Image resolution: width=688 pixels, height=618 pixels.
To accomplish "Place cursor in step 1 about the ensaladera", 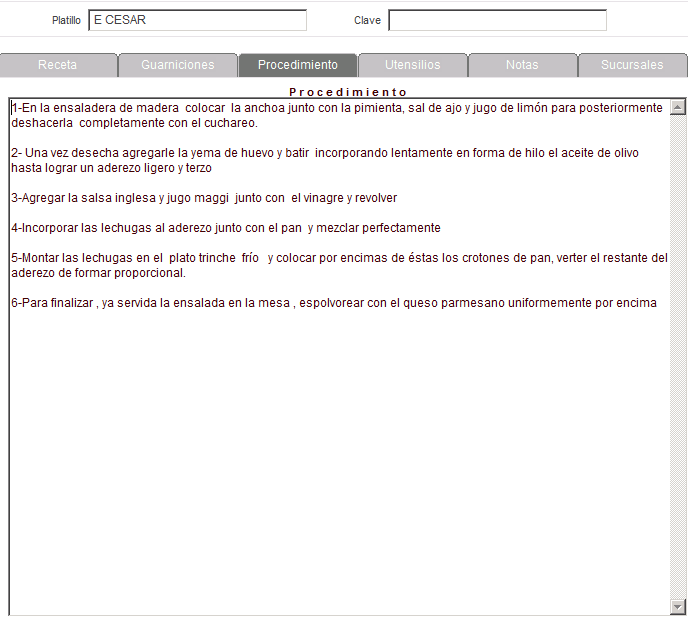I will [x=300, y=108].
